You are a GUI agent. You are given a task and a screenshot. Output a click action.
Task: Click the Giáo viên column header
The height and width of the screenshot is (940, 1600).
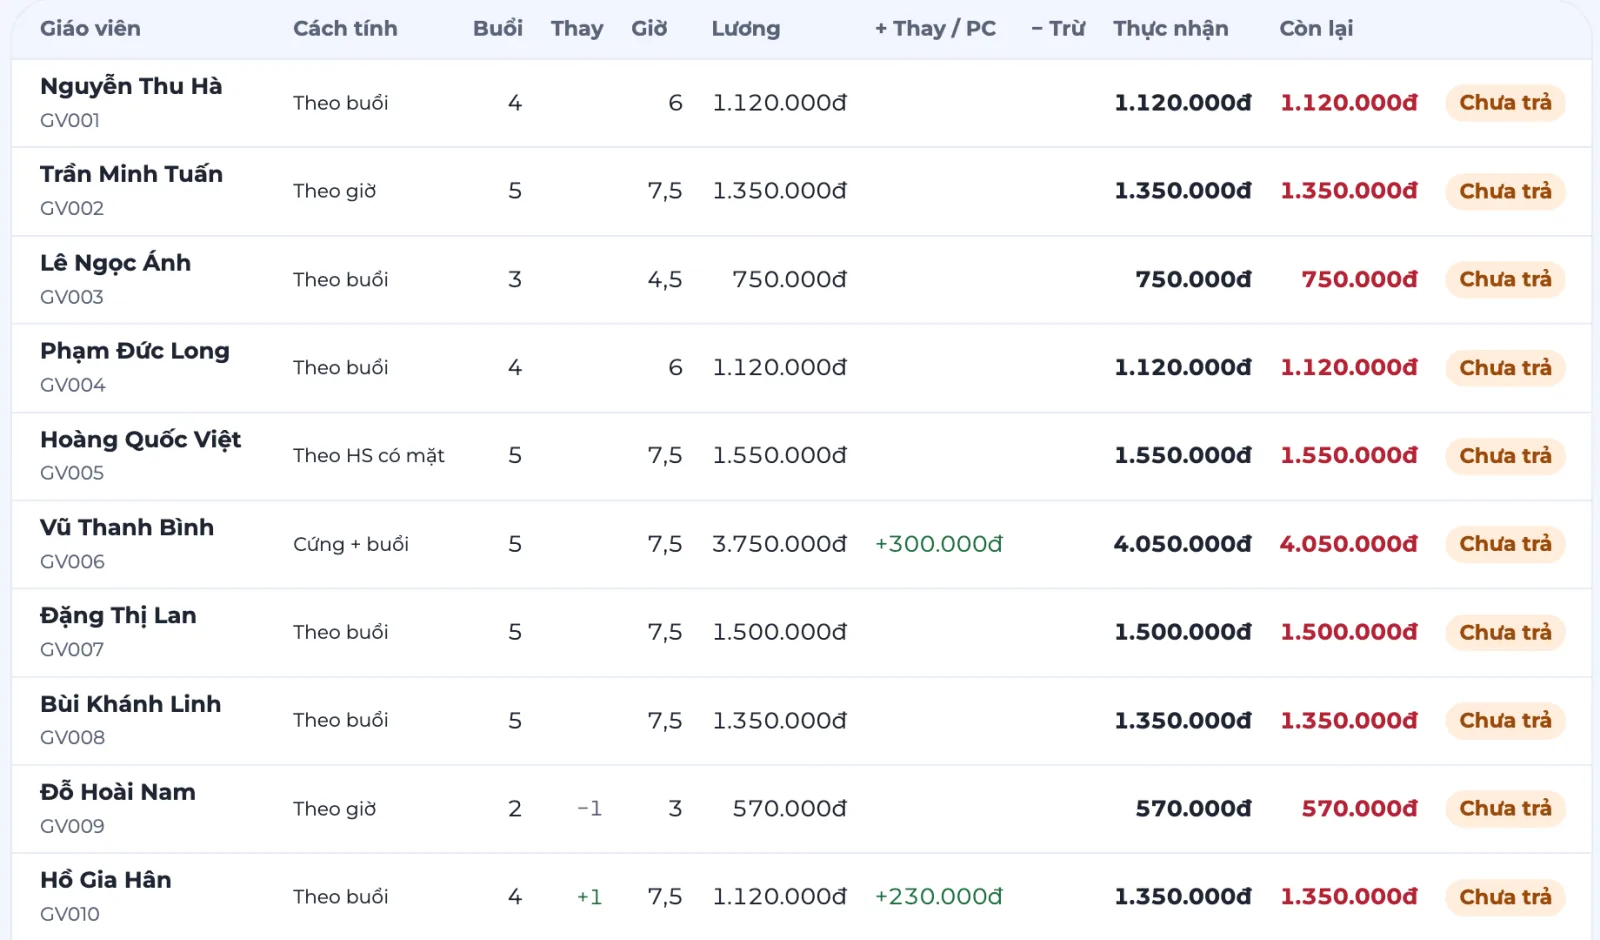coord(90,29)
